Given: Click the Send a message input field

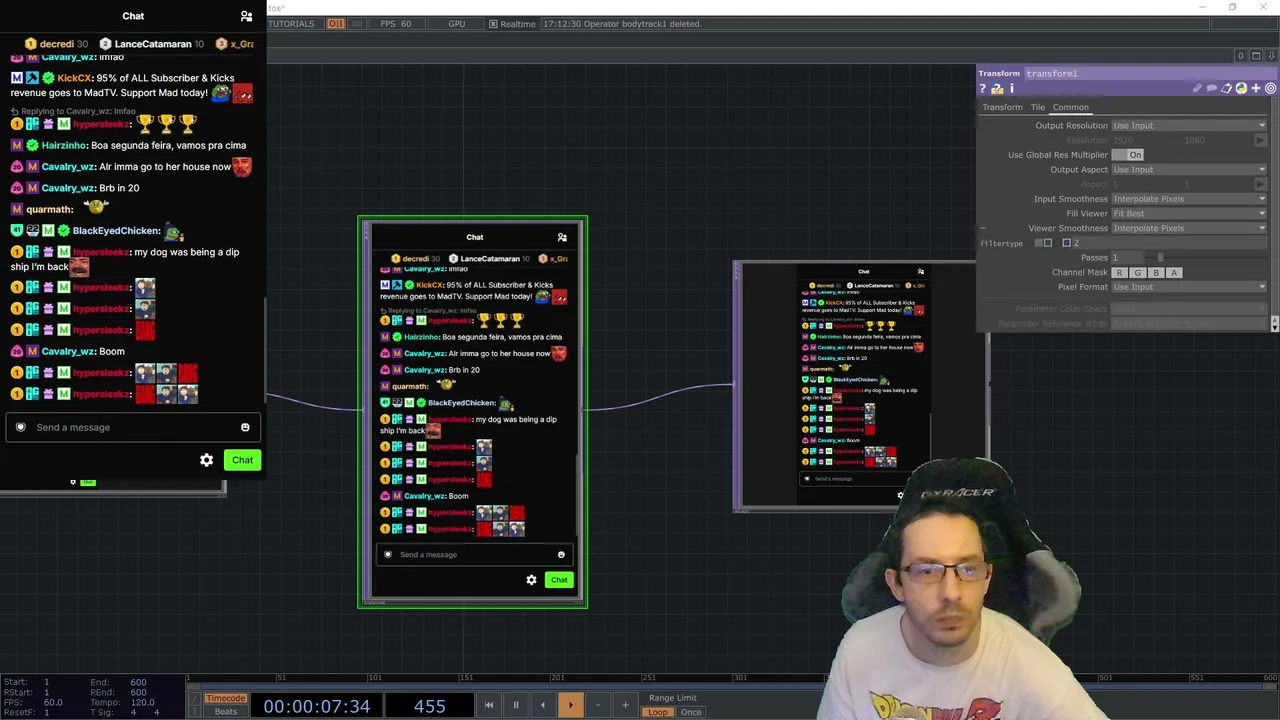Looking at the screenshot, I should tap(131, 427).
